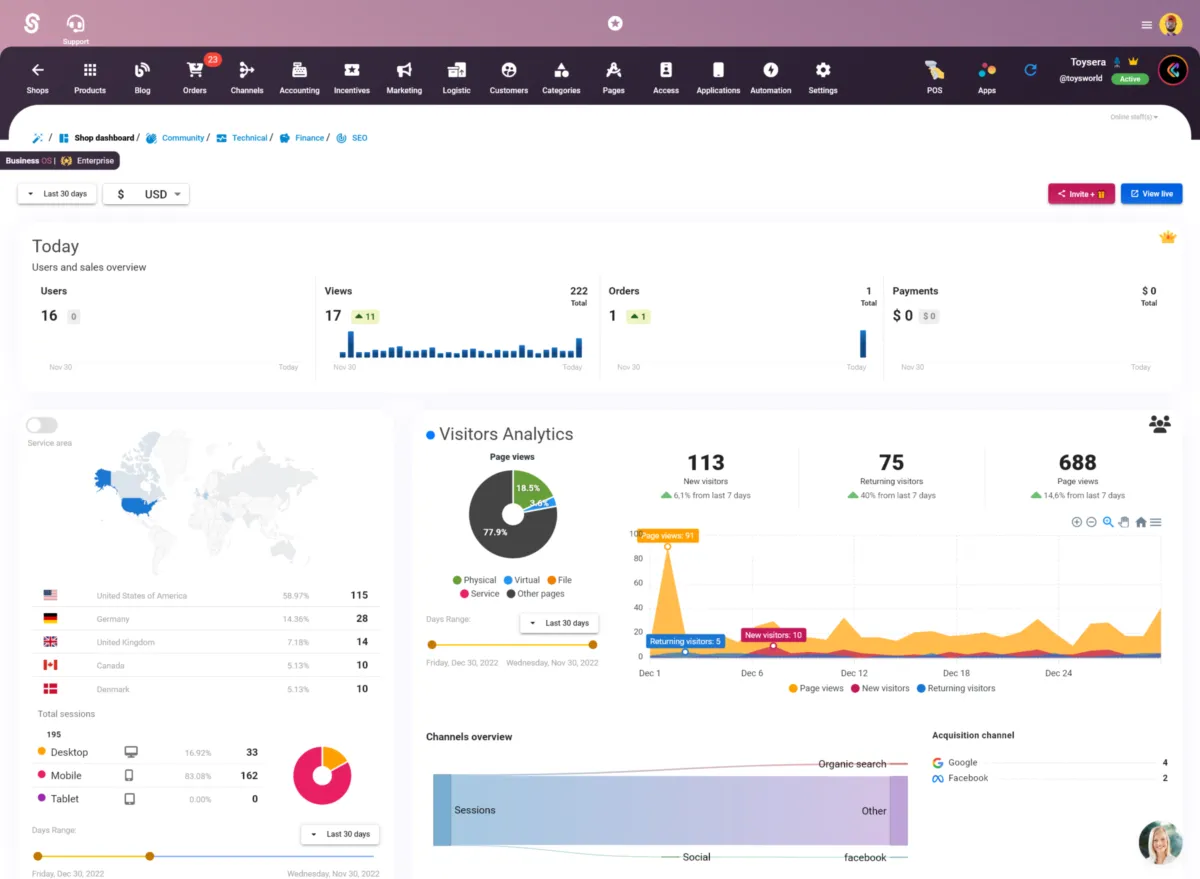Click the Invite button

pyautogui.click(x=1081, y=194)
